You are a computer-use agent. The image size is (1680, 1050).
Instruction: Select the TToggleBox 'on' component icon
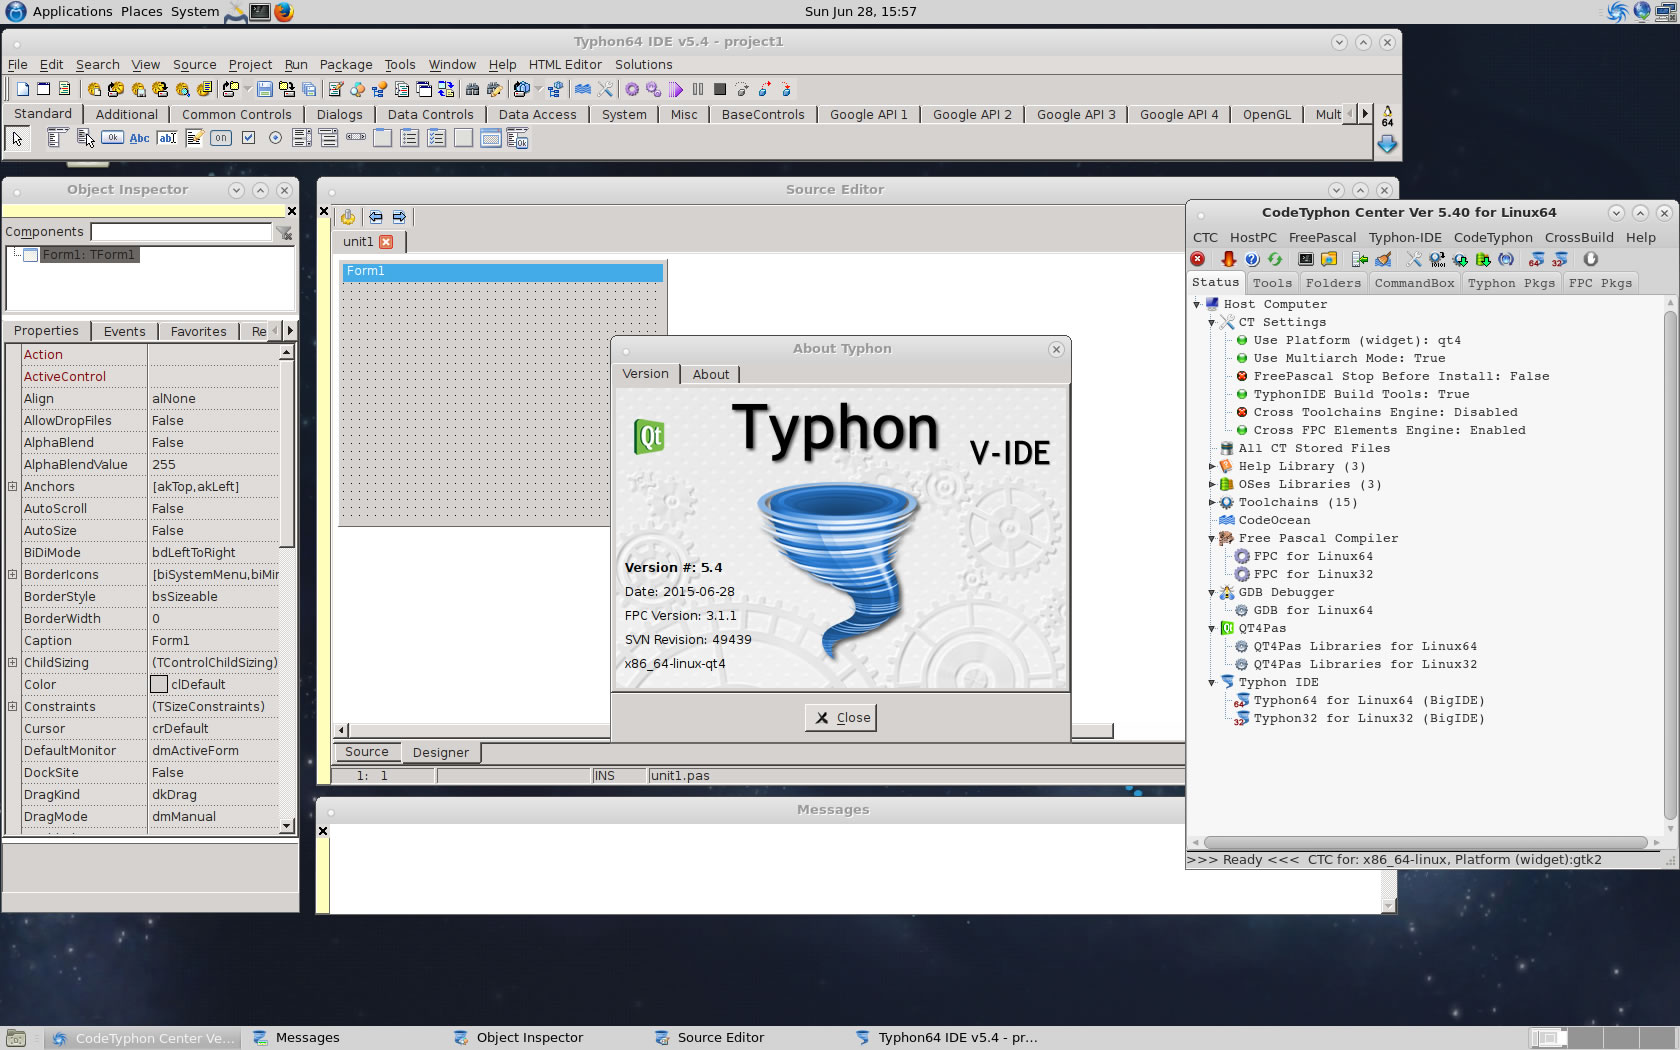tap(221, 138)
